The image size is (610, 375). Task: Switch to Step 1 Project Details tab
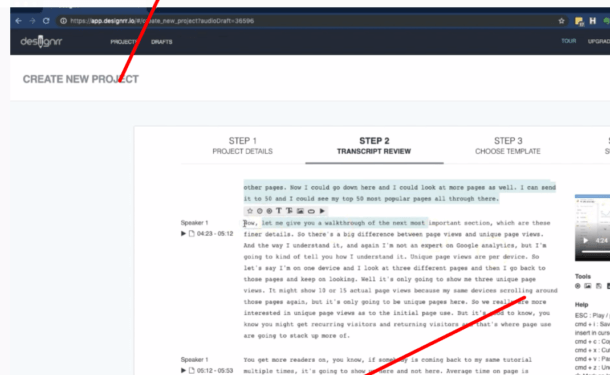[242, 146]
